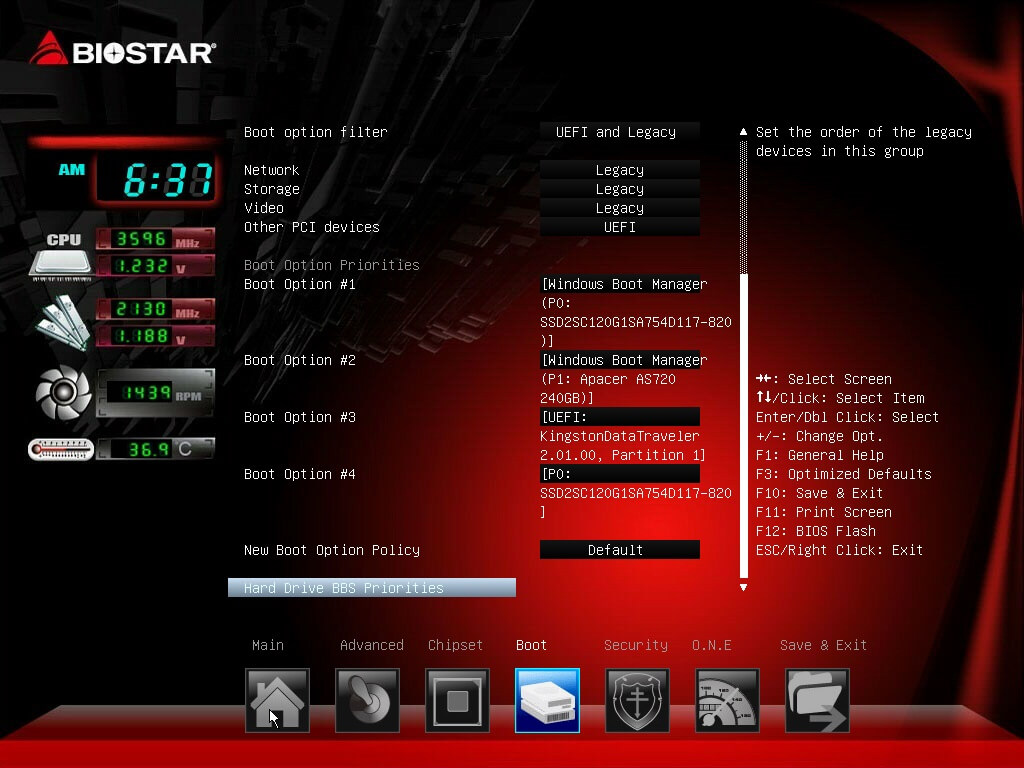Change Other PCI devices UEFI setting
Screen dimensions: 1024x768
click(619, 227)
